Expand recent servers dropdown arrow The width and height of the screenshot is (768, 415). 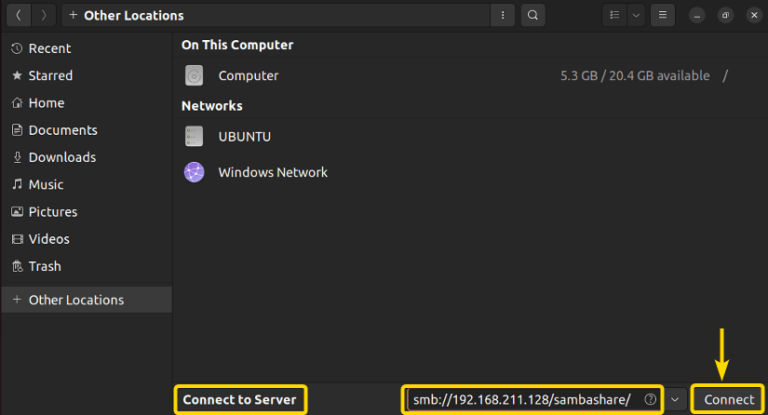(675, 399)
